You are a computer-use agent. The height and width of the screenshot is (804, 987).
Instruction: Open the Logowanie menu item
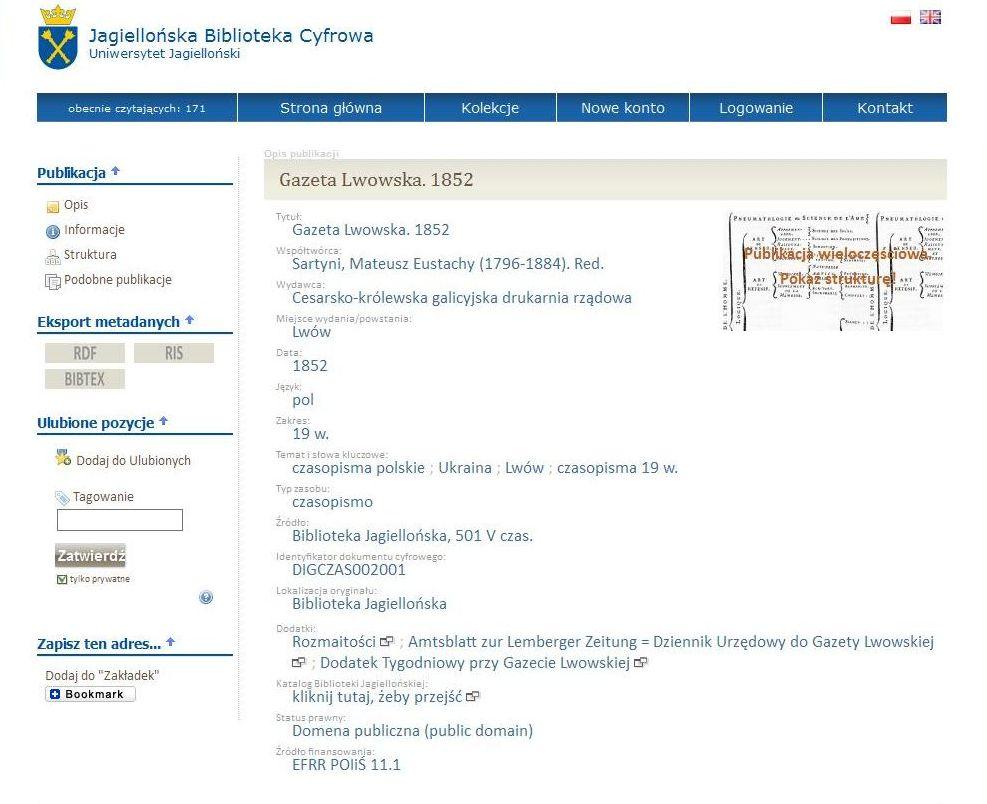(x=756, y=108)
